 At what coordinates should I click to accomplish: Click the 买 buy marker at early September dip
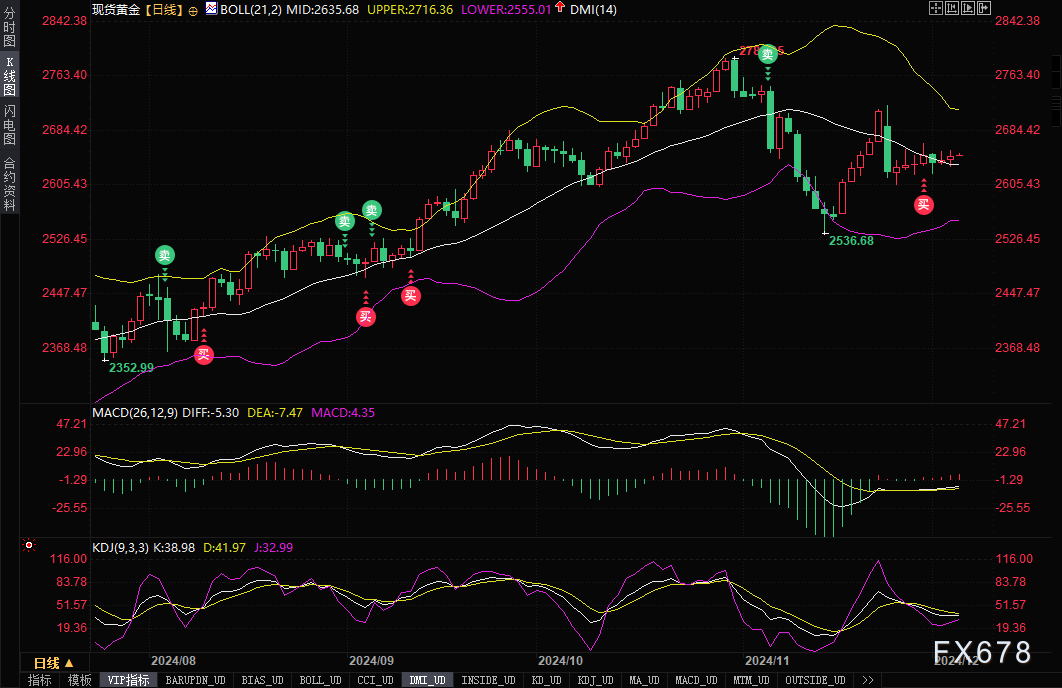click(x=366, y=316)
